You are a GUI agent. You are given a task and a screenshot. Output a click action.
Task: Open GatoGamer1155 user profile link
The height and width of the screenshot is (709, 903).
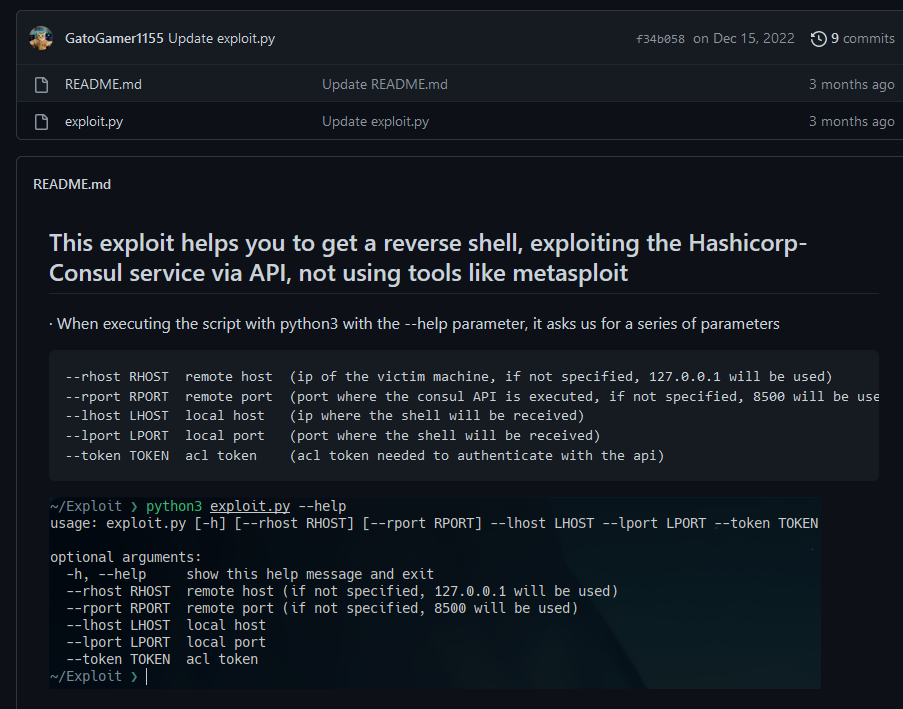click(114, 39)
